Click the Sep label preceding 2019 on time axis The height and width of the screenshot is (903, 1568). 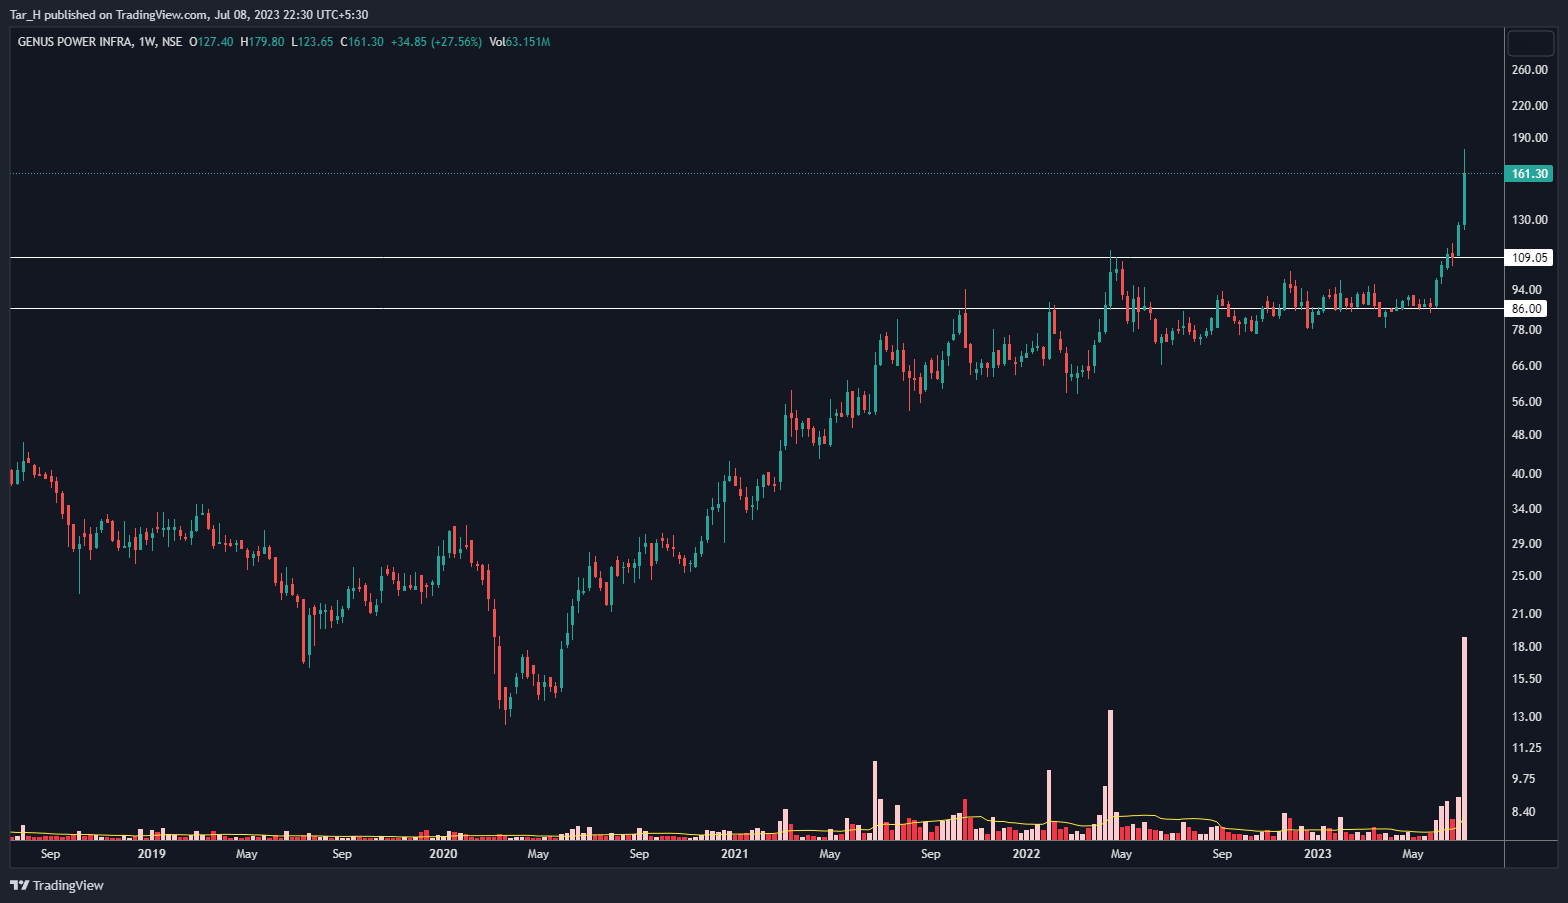[x=50, y=854]
